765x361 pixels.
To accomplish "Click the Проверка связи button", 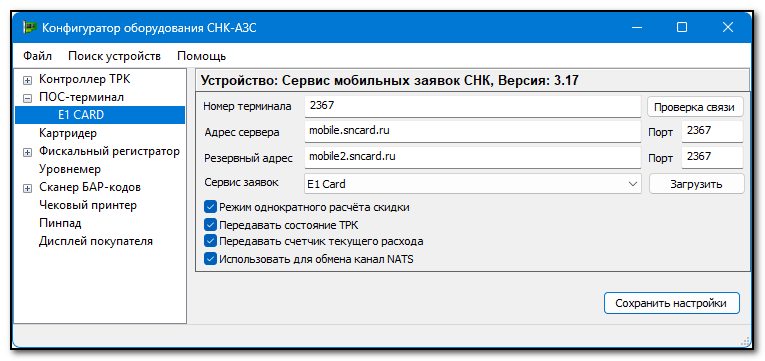I will pos(695,107).
